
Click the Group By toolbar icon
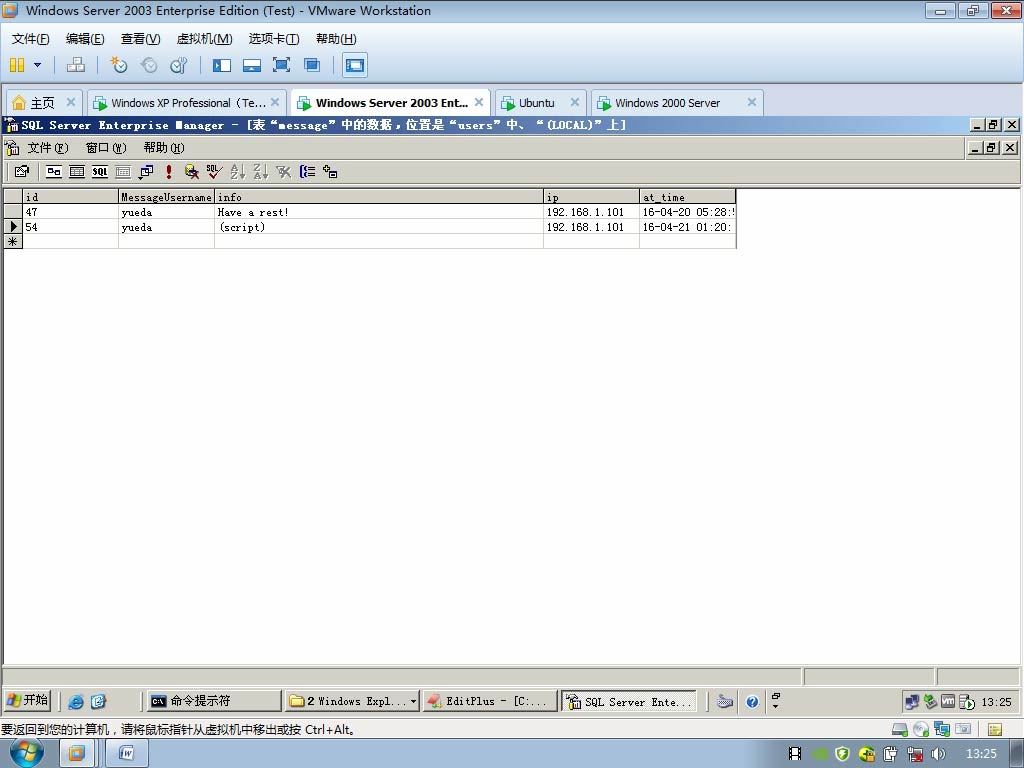[x=307, y=172]
